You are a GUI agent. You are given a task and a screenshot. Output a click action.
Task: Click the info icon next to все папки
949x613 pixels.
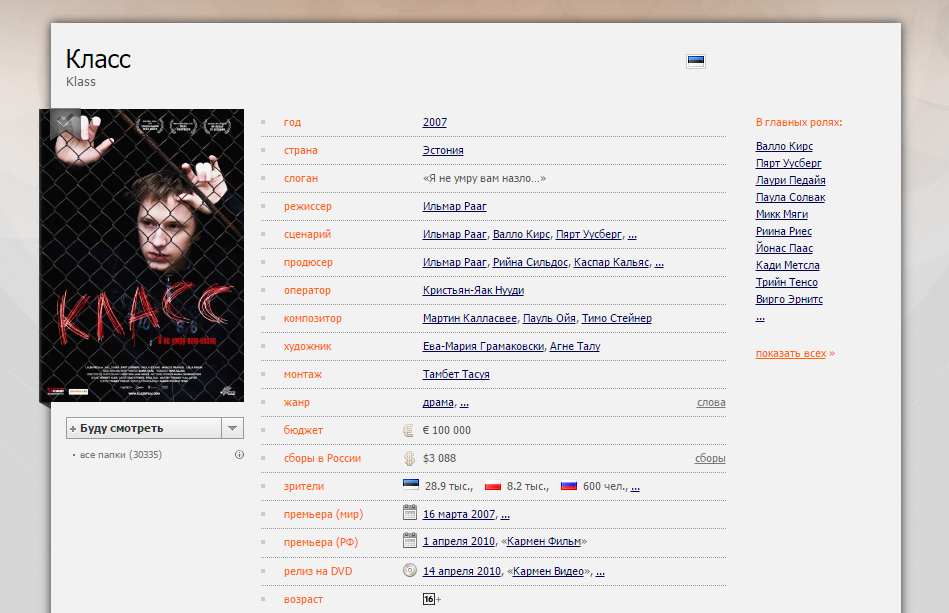point(239,455)
